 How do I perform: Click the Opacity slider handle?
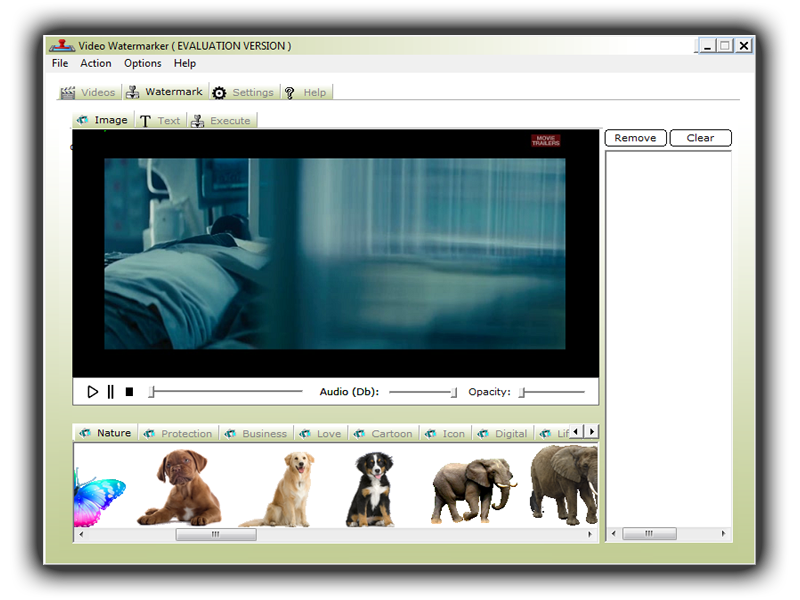click(522, 392)
